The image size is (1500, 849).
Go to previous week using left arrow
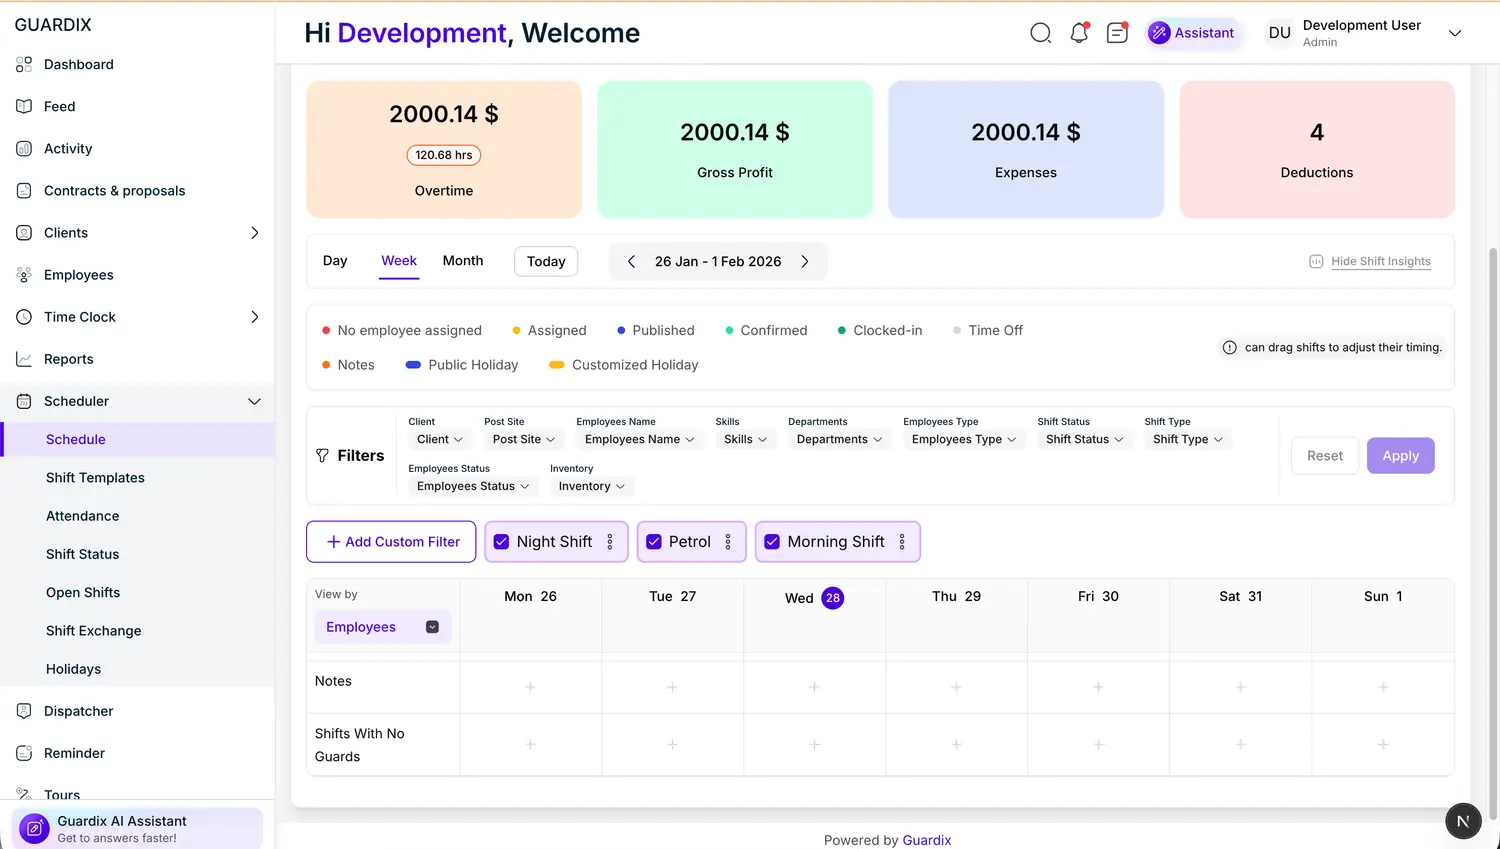pos(631,261)
